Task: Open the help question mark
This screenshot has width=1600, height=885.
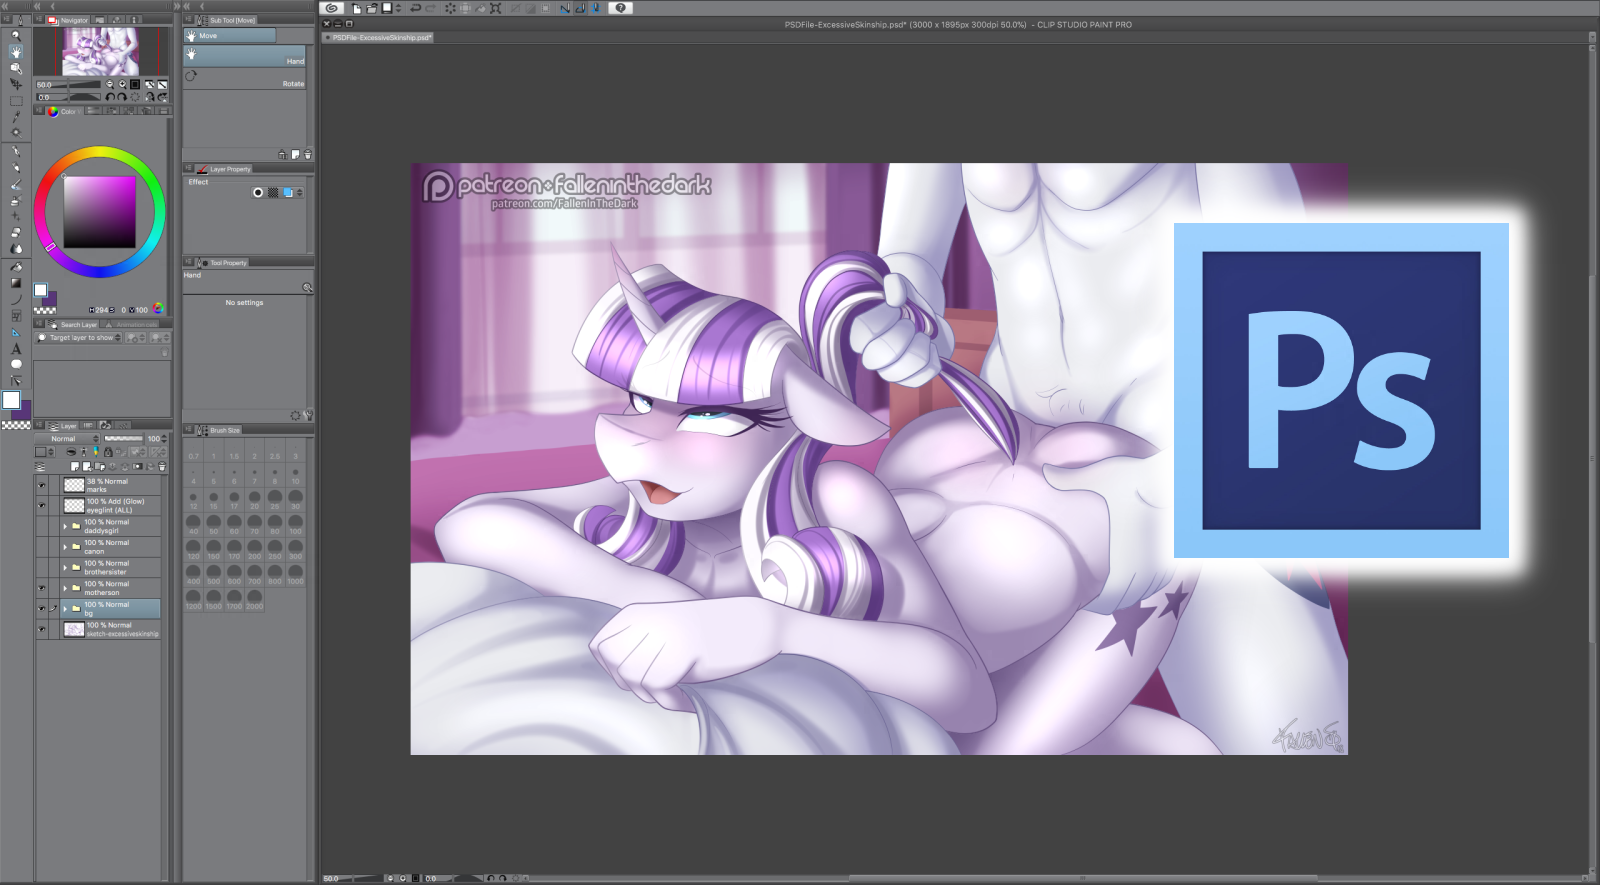Action: point(621,8)
